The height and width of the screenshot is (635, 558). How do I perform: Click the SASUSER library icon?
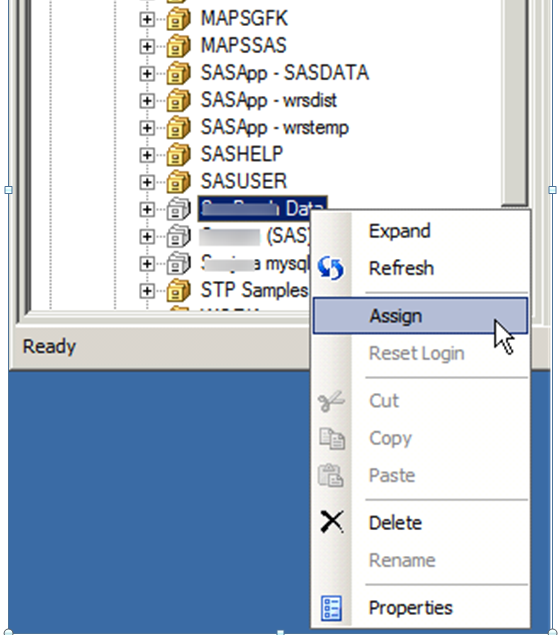[179, 182]
